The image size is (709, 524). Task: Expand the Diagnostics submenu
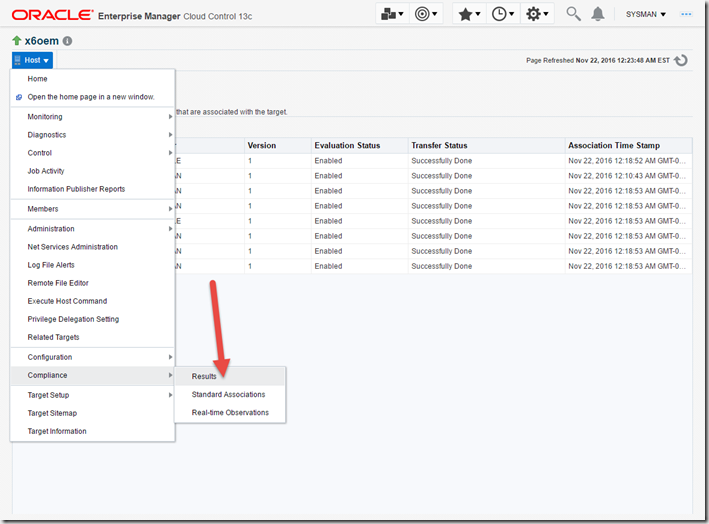pyautogui.click(x=92, y=135)
